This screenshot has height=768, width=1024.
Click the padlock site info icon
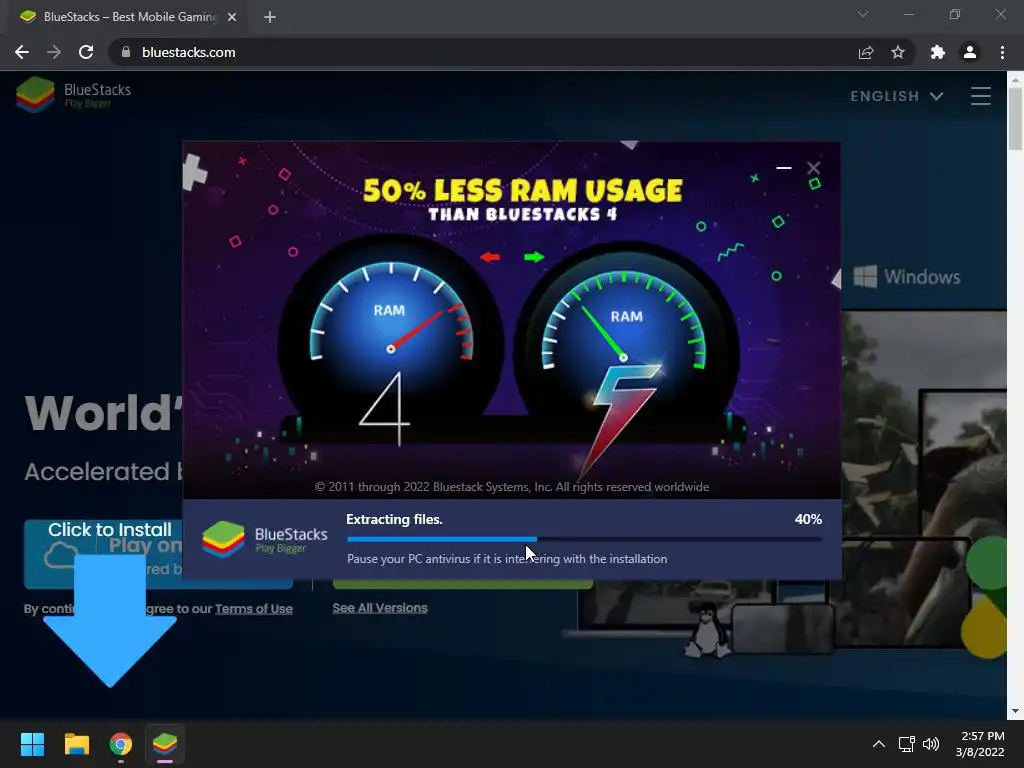(x=126, y=52)
